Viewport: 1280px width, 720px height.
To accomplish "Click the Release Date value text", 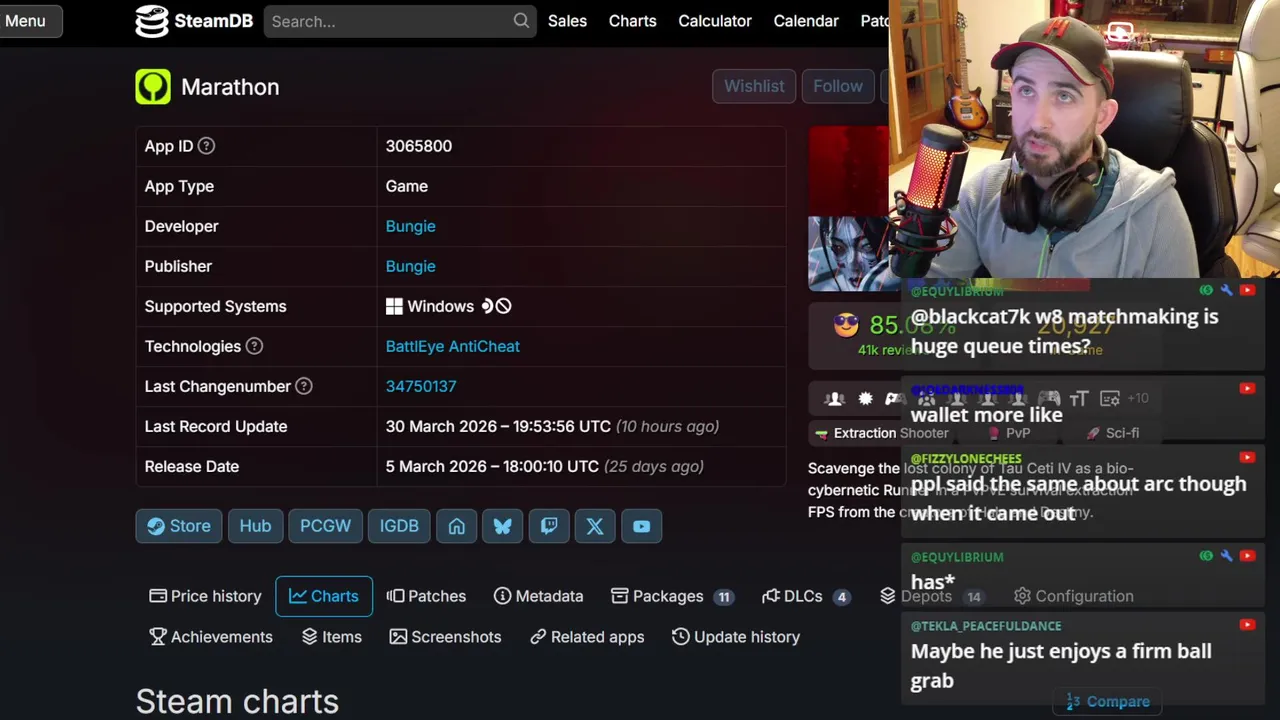I will (x=545, y=466).
